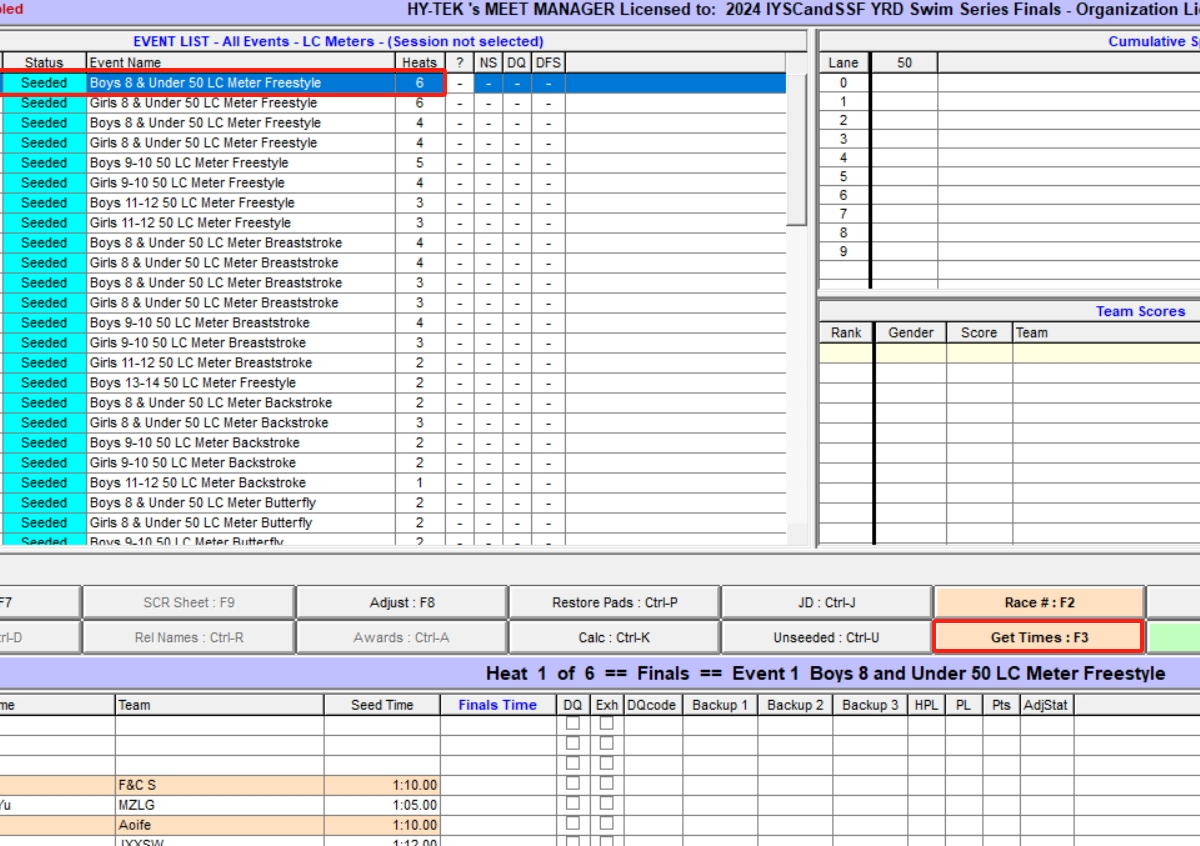1200x846 pixels.
Task: Click the Race # : F2 button
Action: [1037, 601]
